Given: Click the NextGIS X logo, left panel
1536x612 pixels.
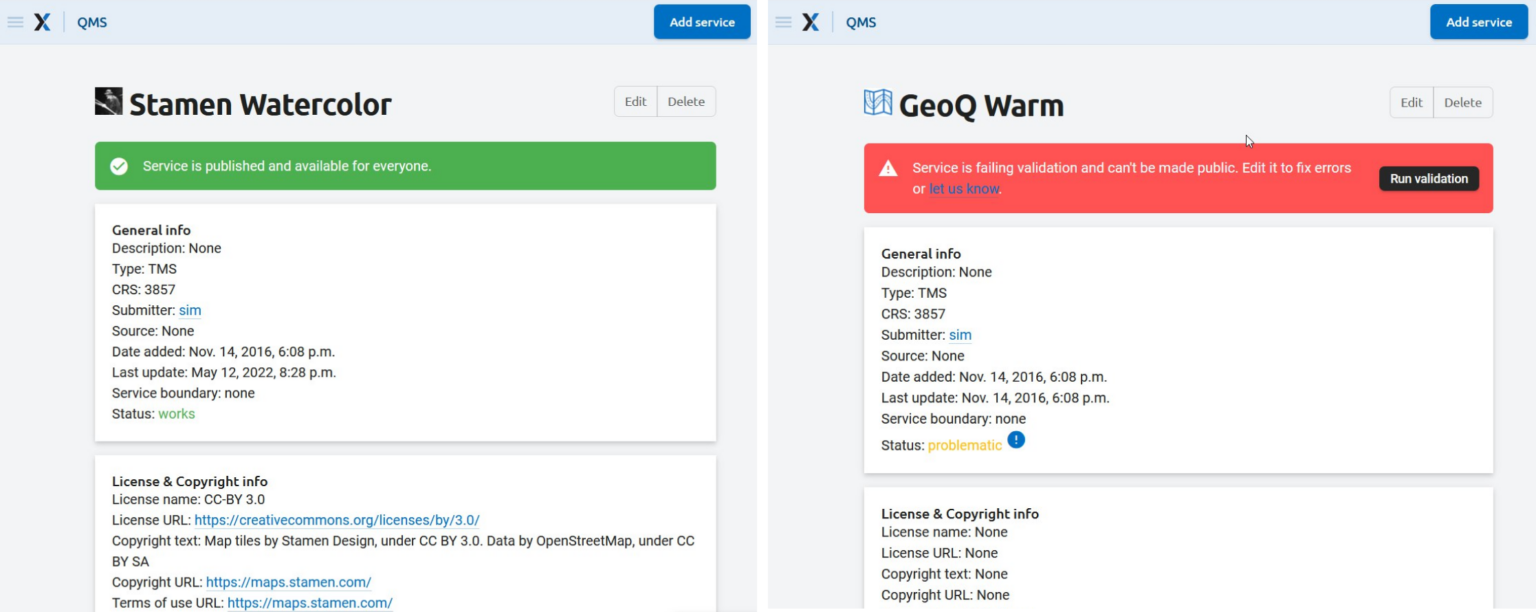Looking at the screenshot, I should coord(42,22).
